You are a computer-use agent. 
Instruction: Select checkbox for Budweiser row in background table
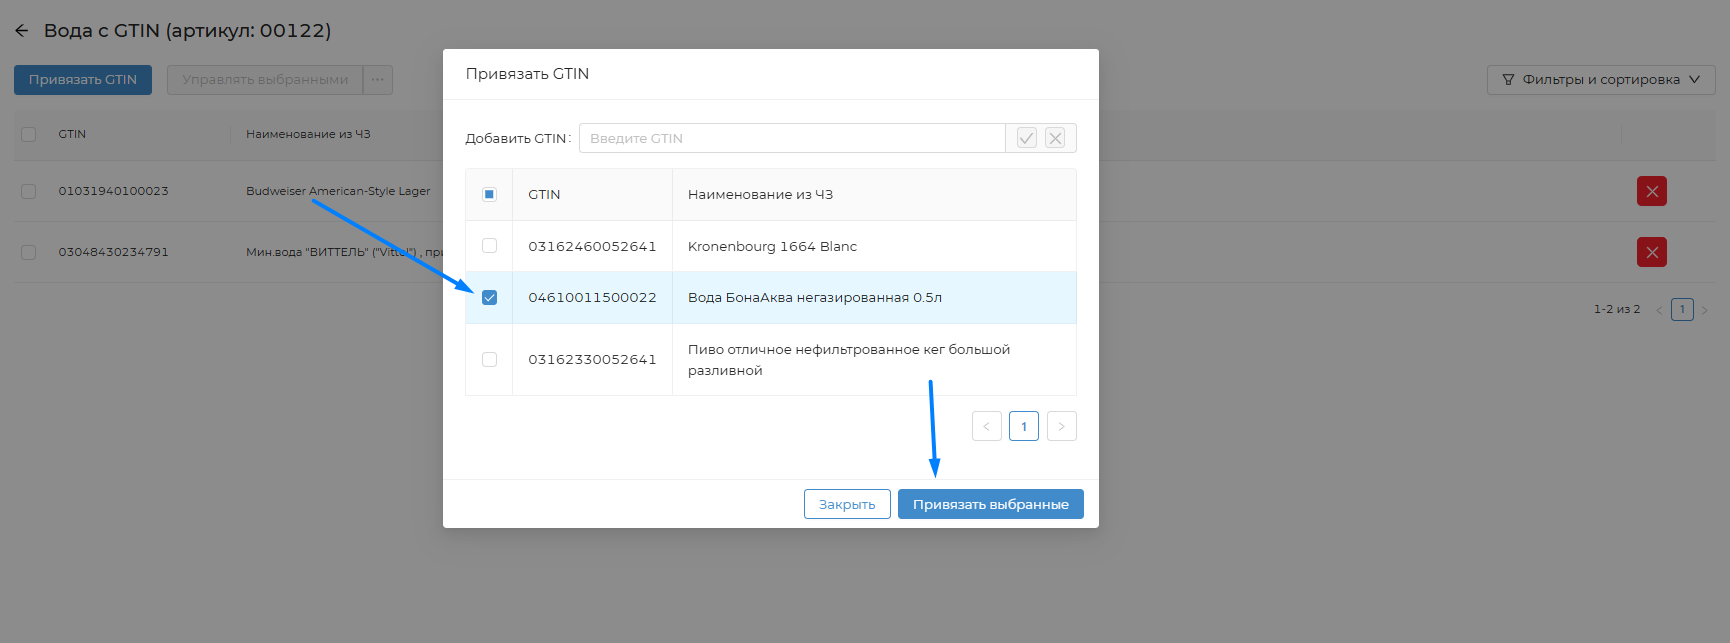28,191
